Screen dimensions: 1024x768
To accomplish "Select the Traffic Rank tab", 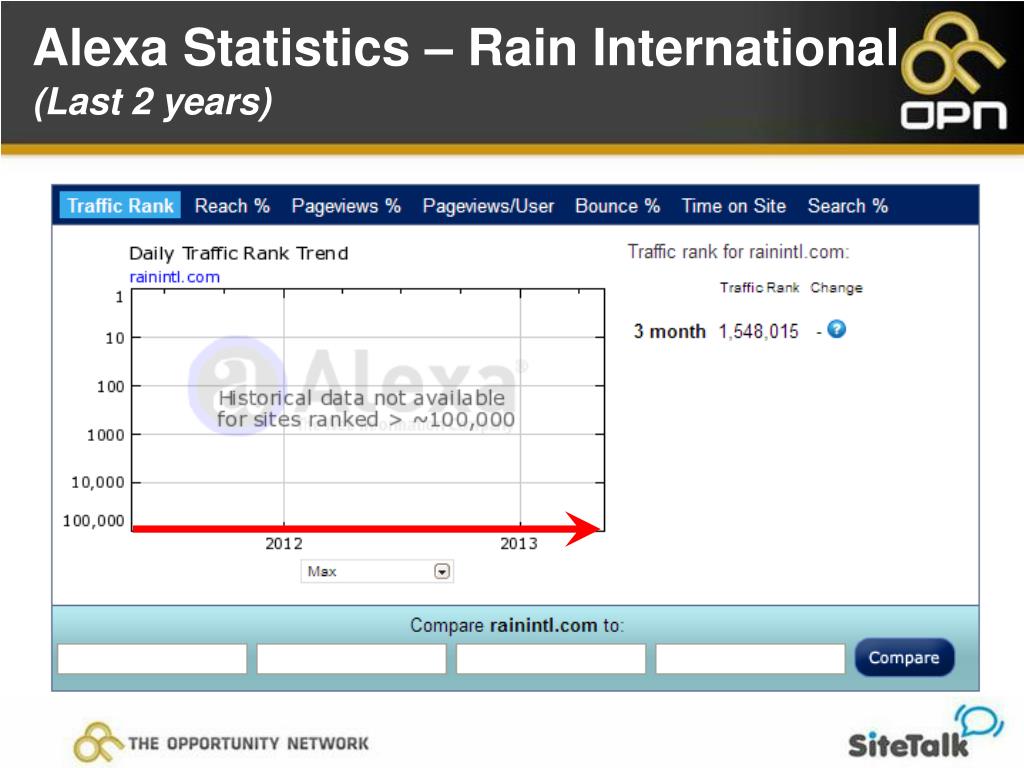I will pos(120,206).
